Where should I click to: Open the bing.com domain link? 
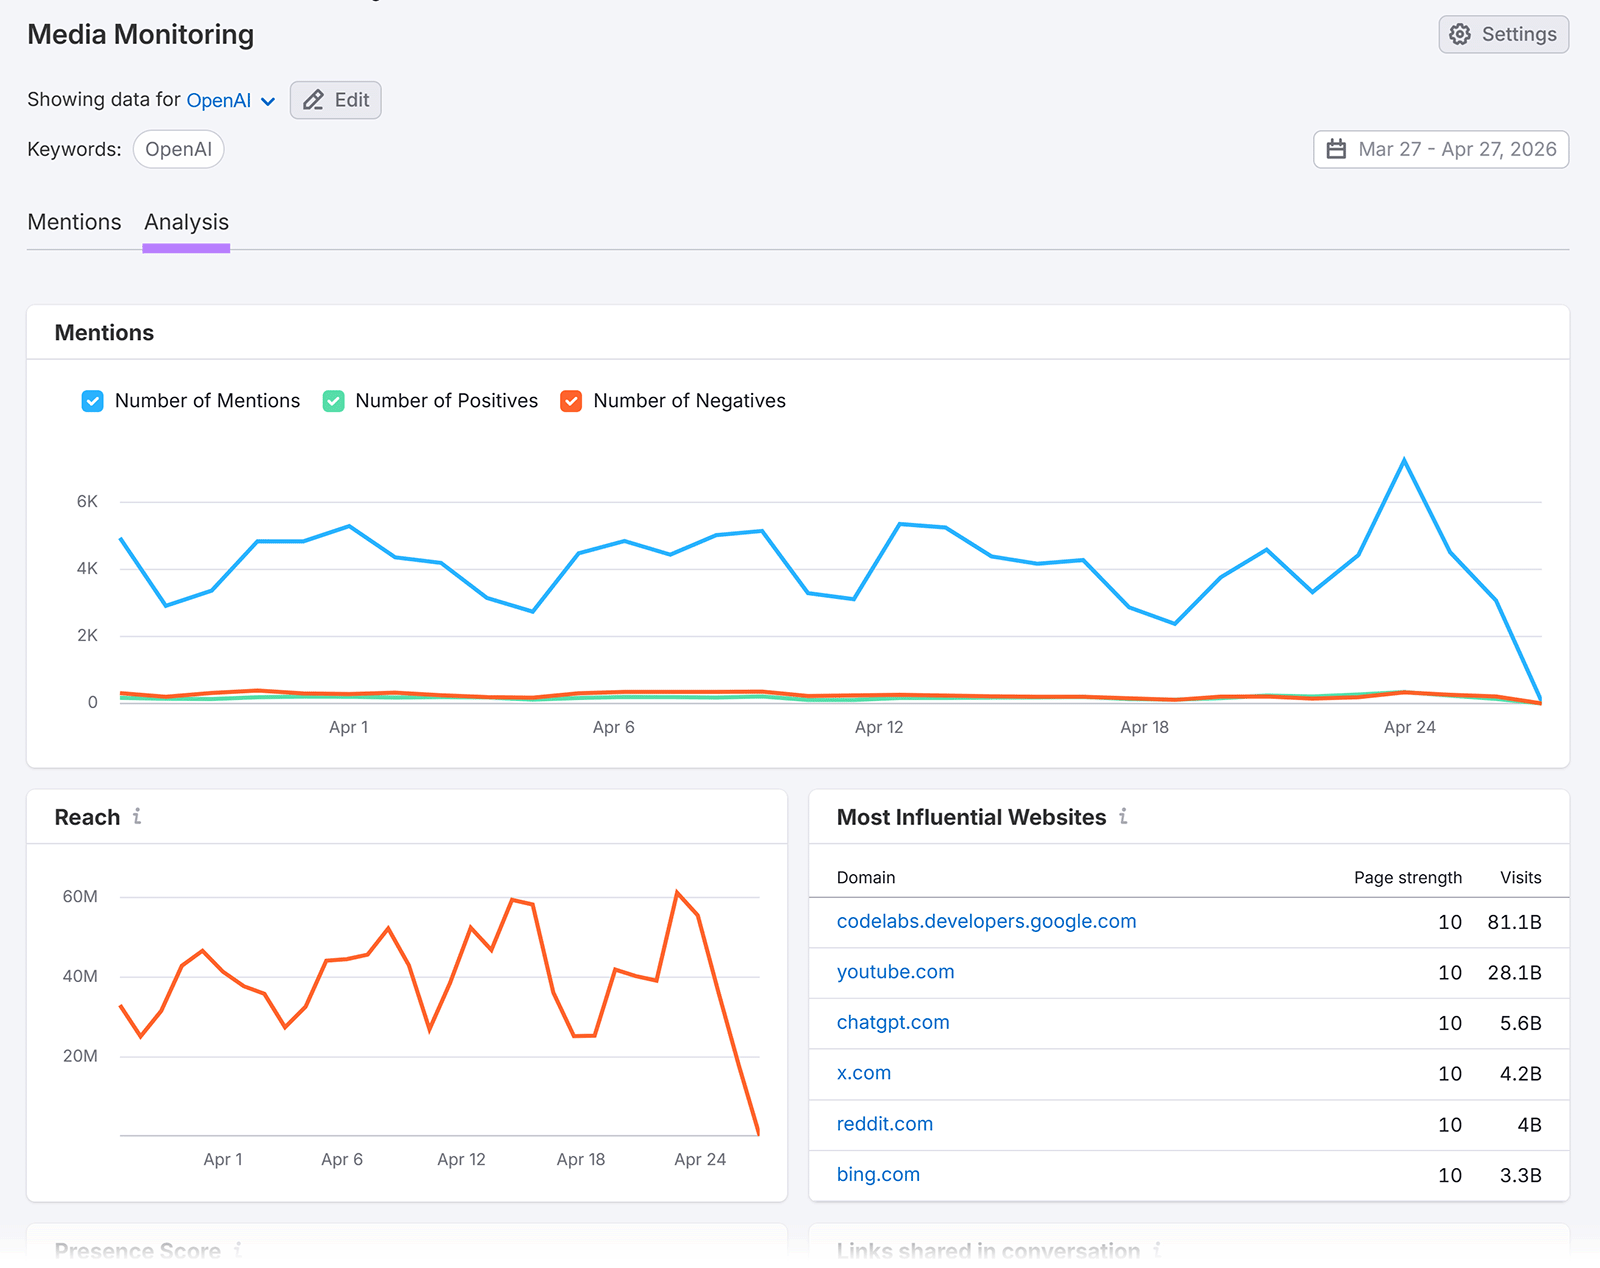[878, 1174]
